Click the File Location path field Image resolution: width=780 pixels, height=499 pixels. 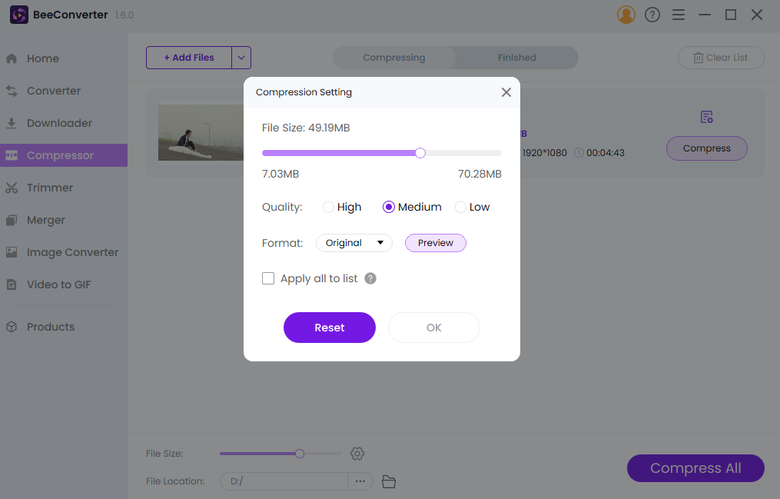point(284,481)
